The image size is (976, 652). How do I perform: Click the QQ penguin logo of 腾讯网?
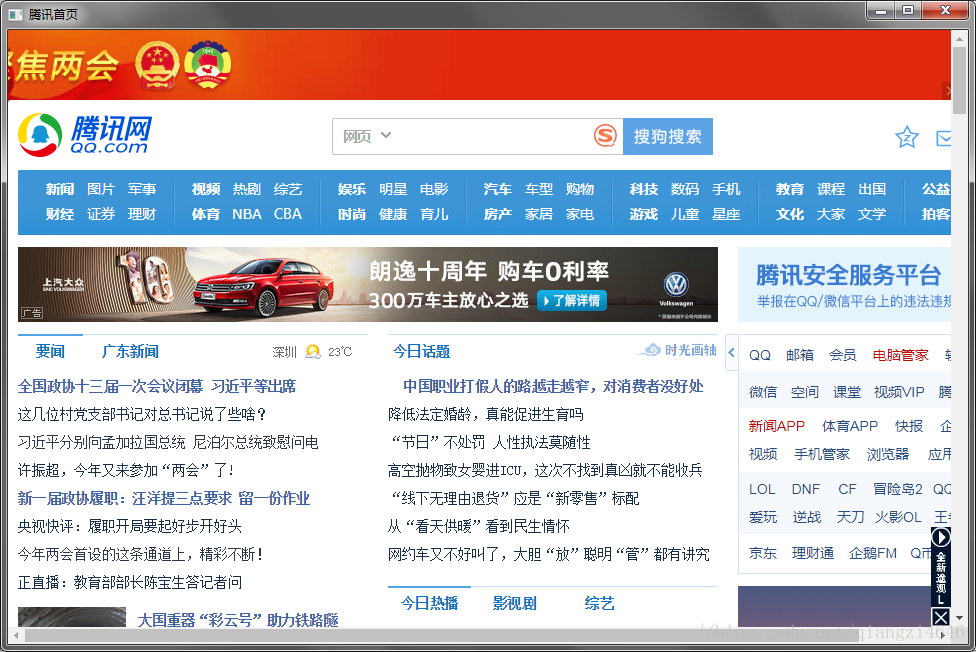click(x=38, y=135)
